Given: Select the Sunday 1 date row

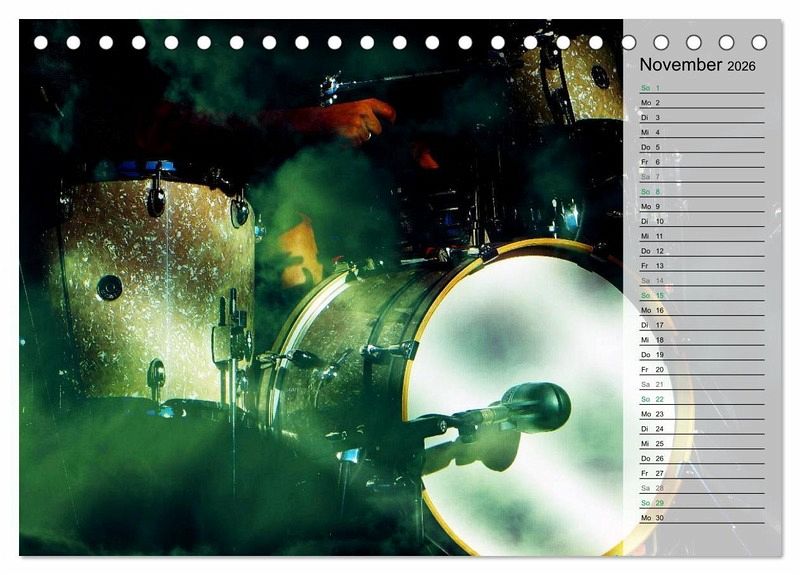Looking at the screenshot, I should coord(700,88).
